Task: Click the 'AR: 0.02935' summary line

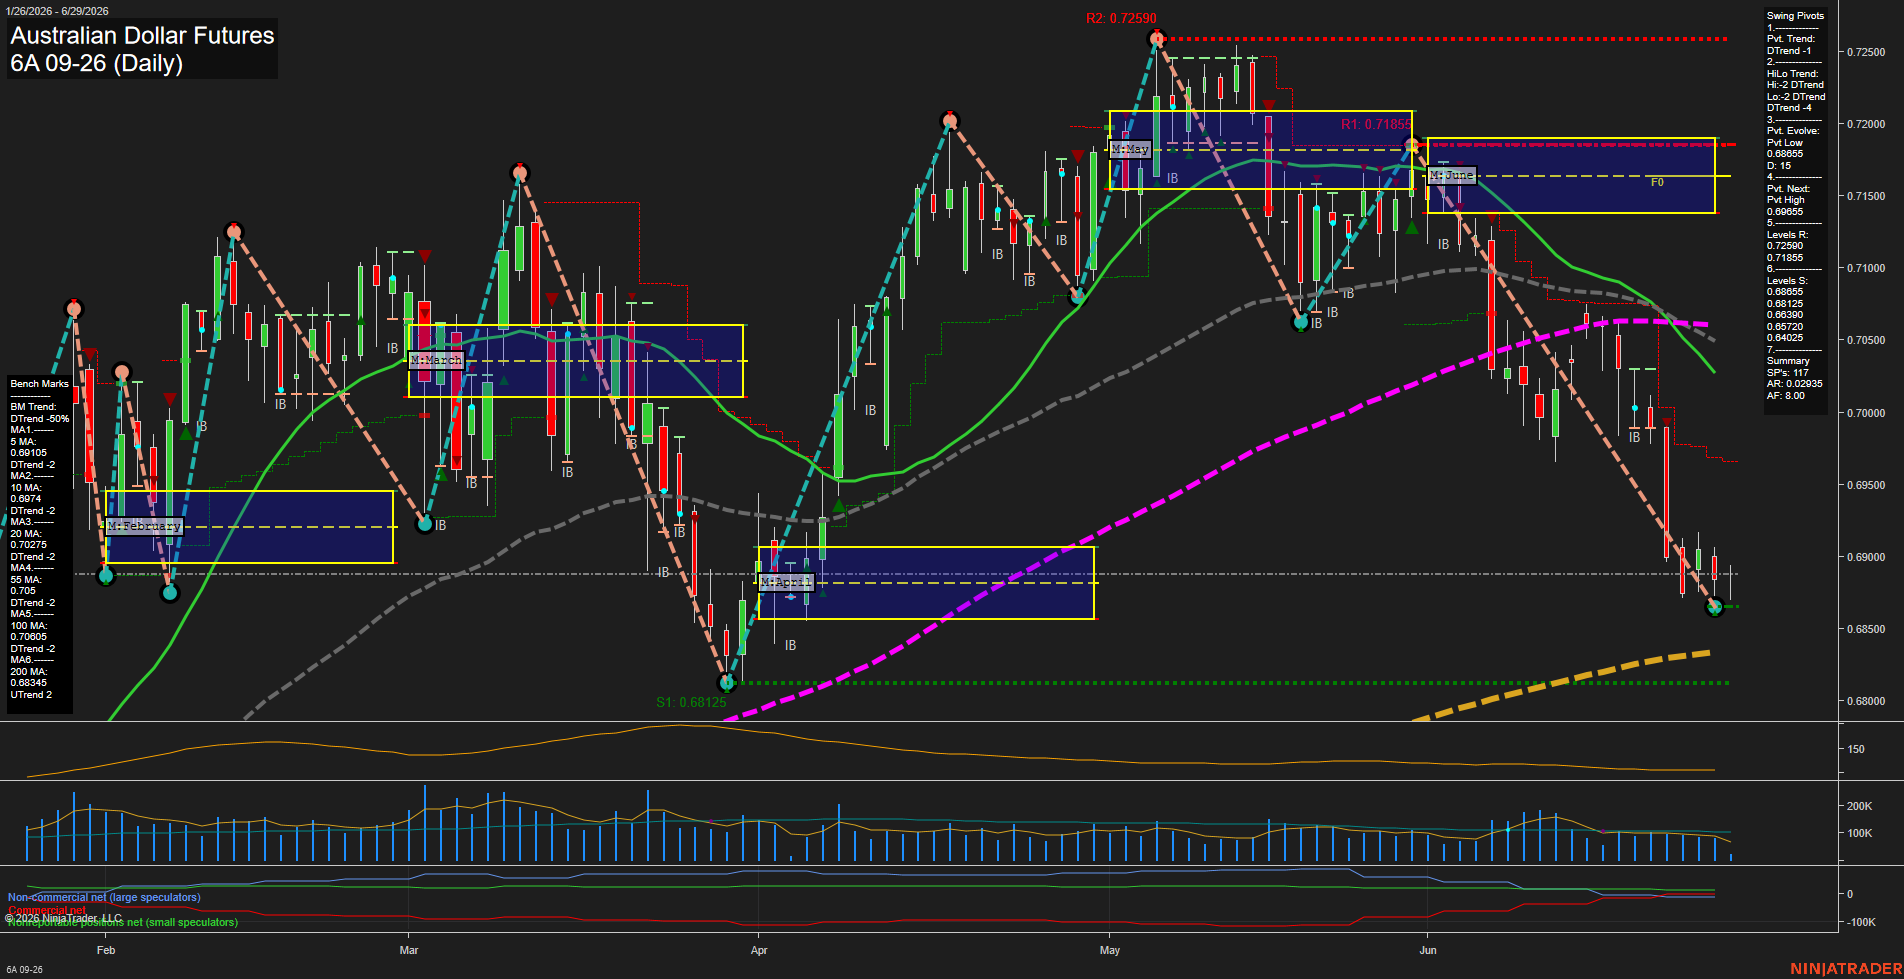Action: (x=1795, y=384)
